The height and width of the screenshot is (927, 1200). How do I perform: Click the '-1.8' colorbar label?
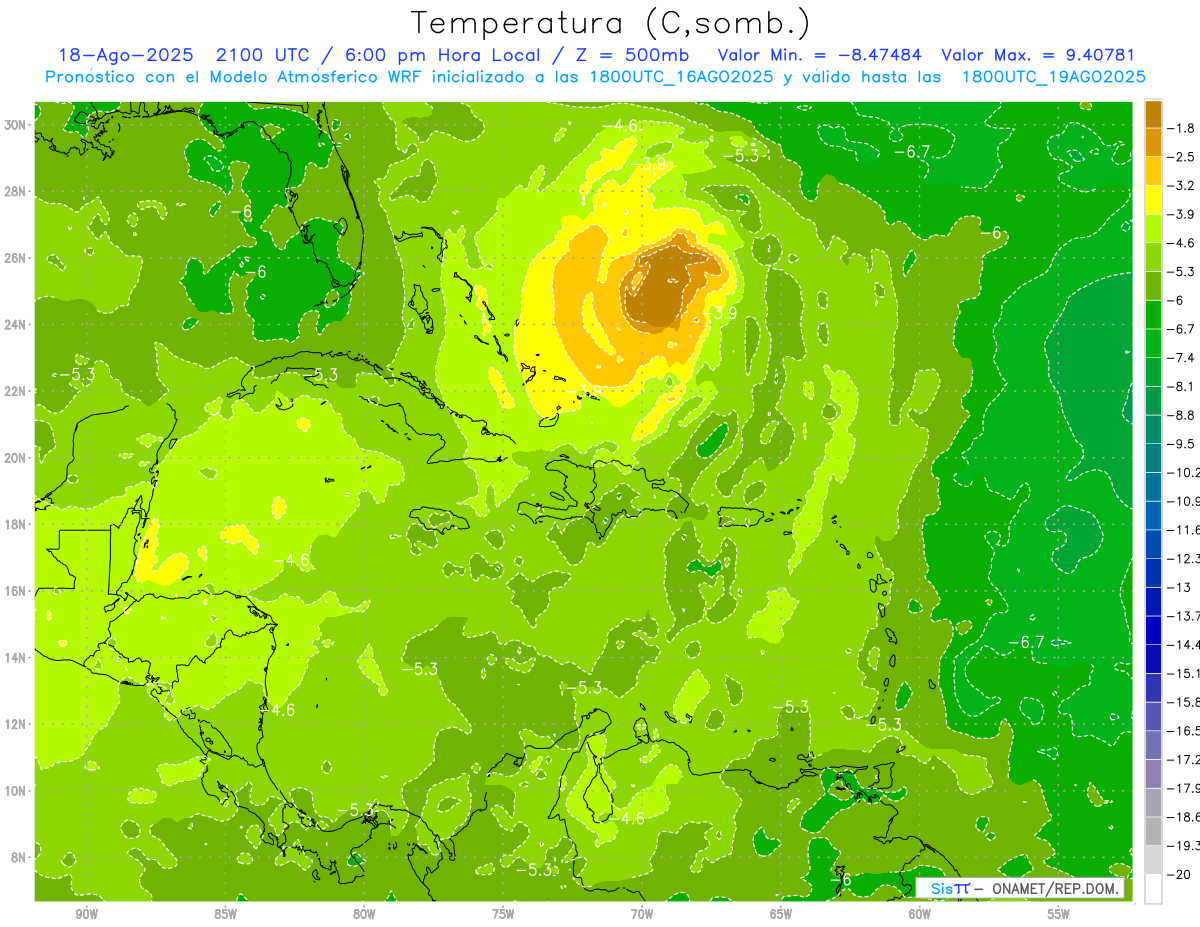[1183, 128]
